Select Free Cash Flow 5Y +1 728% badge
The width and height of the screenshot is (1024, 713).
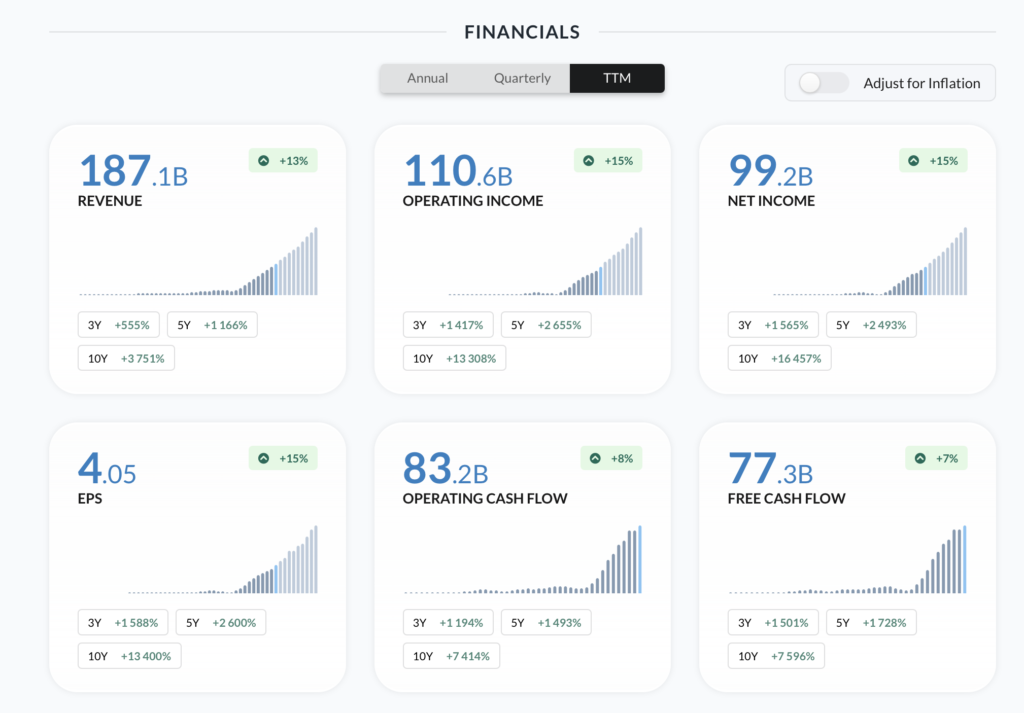tap(871, 623)
